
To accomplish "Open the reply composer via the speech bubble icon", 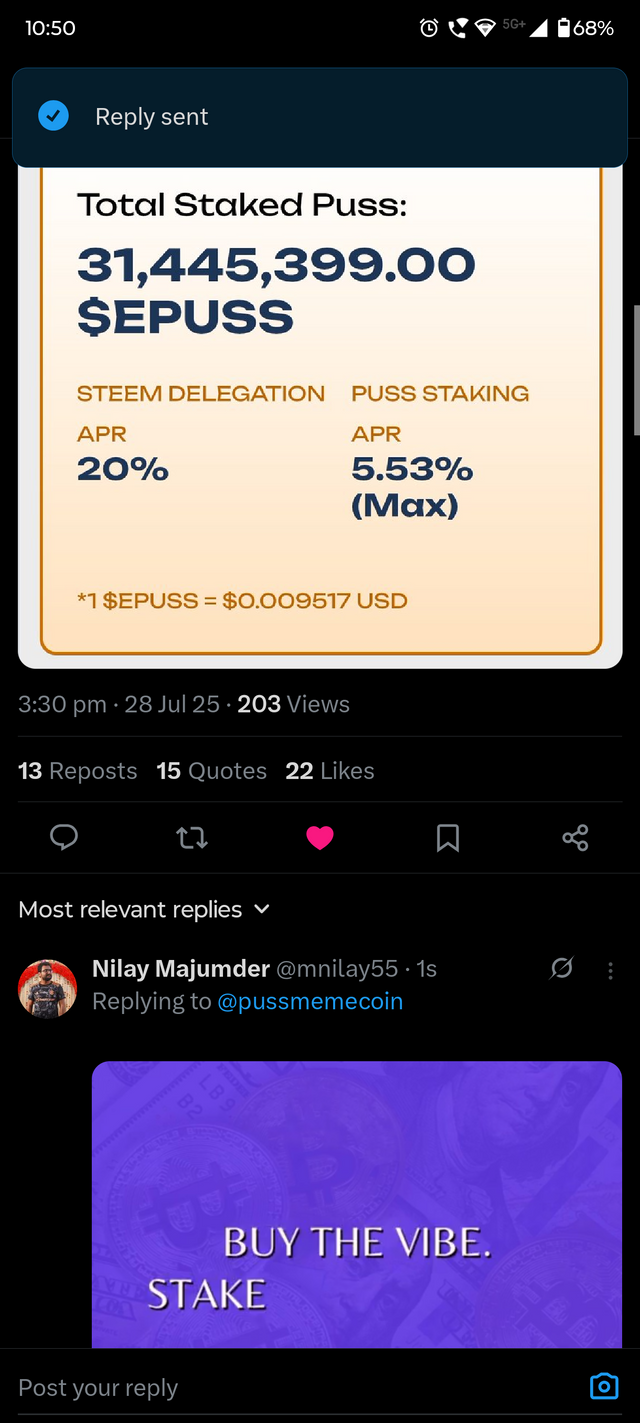I will click(64, 838).
